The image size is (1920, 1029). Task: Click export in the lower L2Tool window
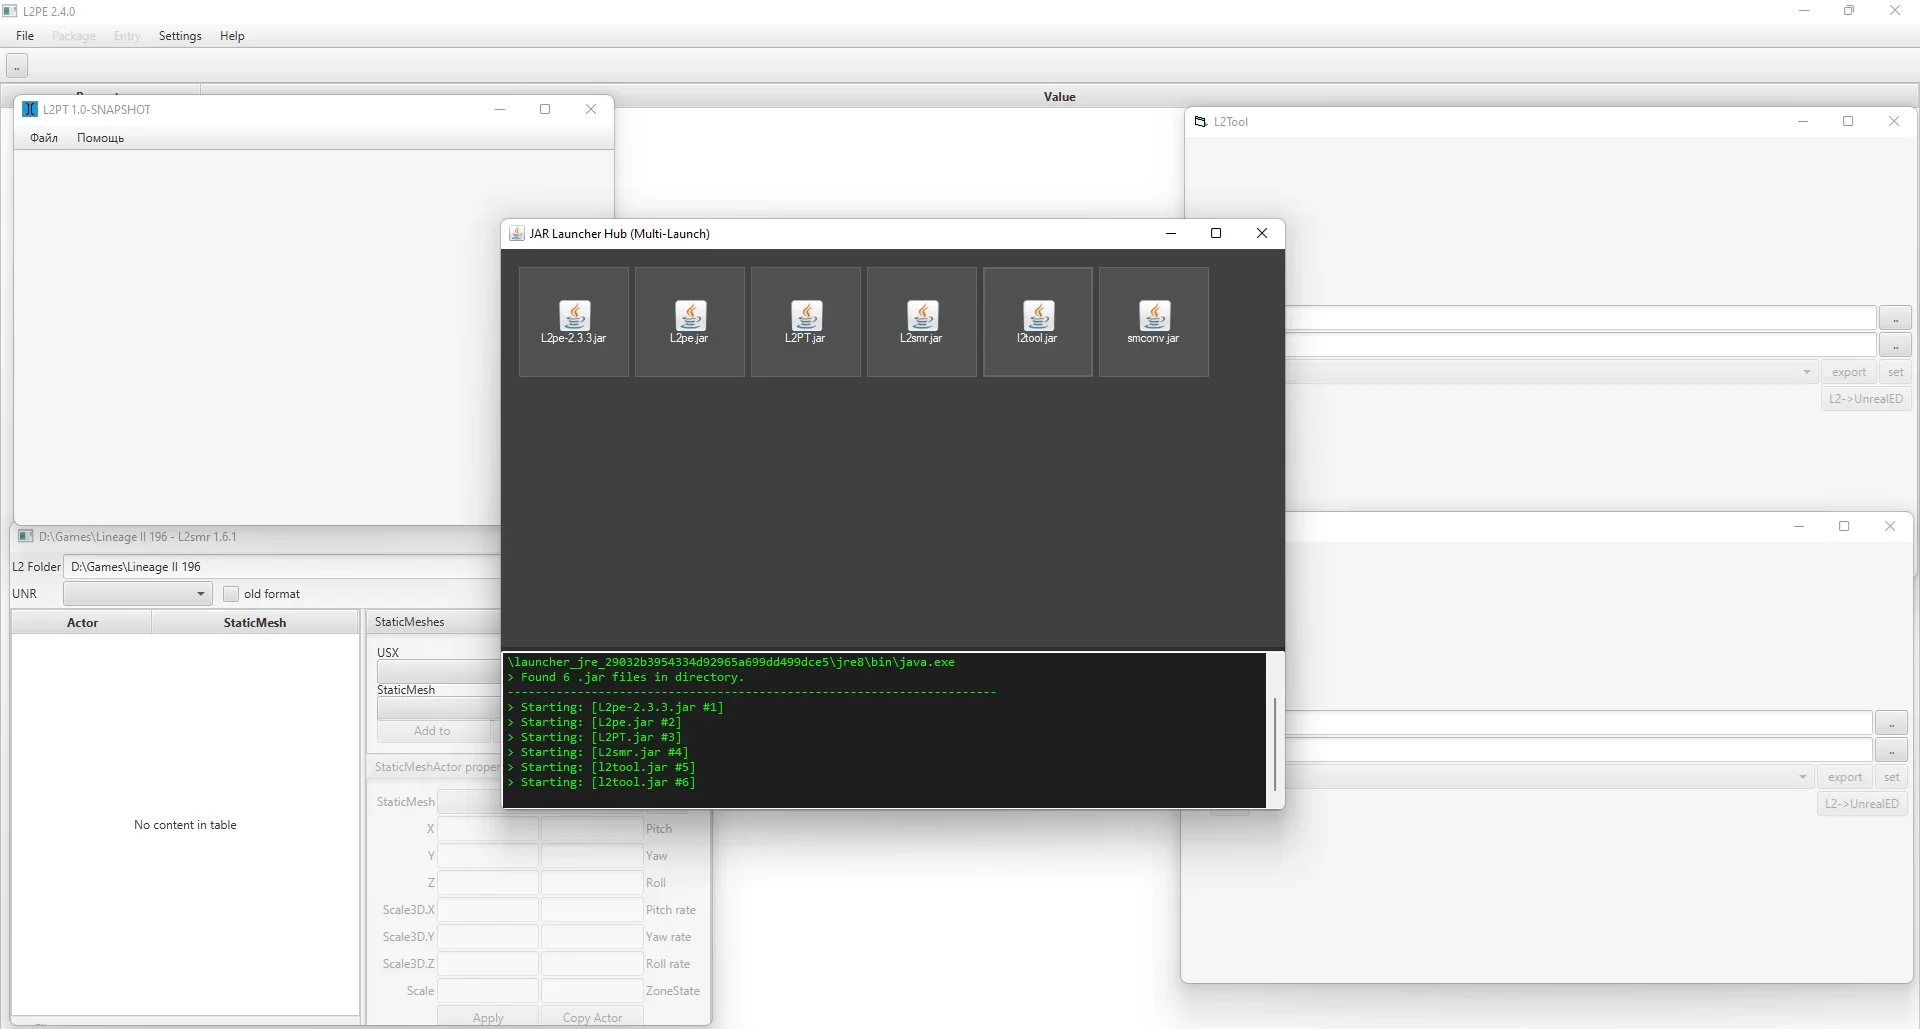tap(1845, 777)
